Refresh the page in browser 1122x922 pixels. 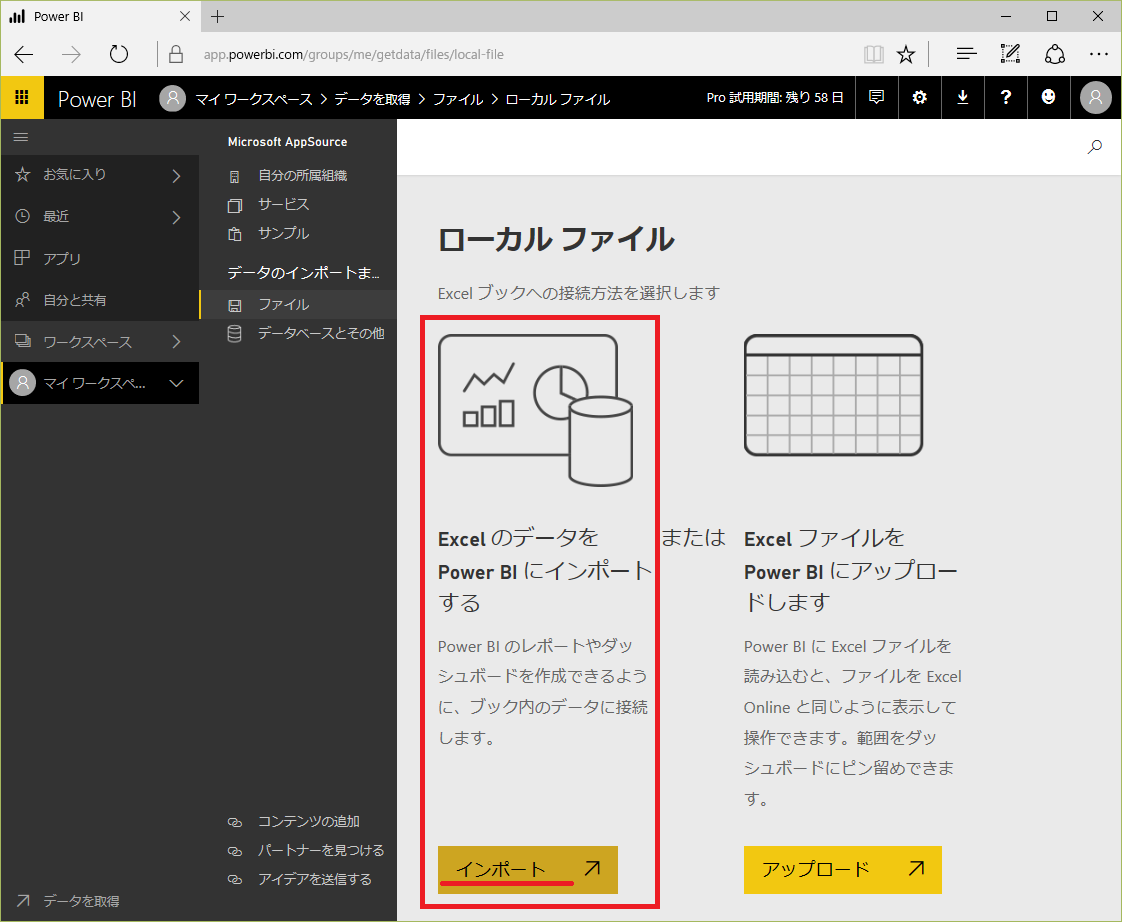(x=119, y=54)
